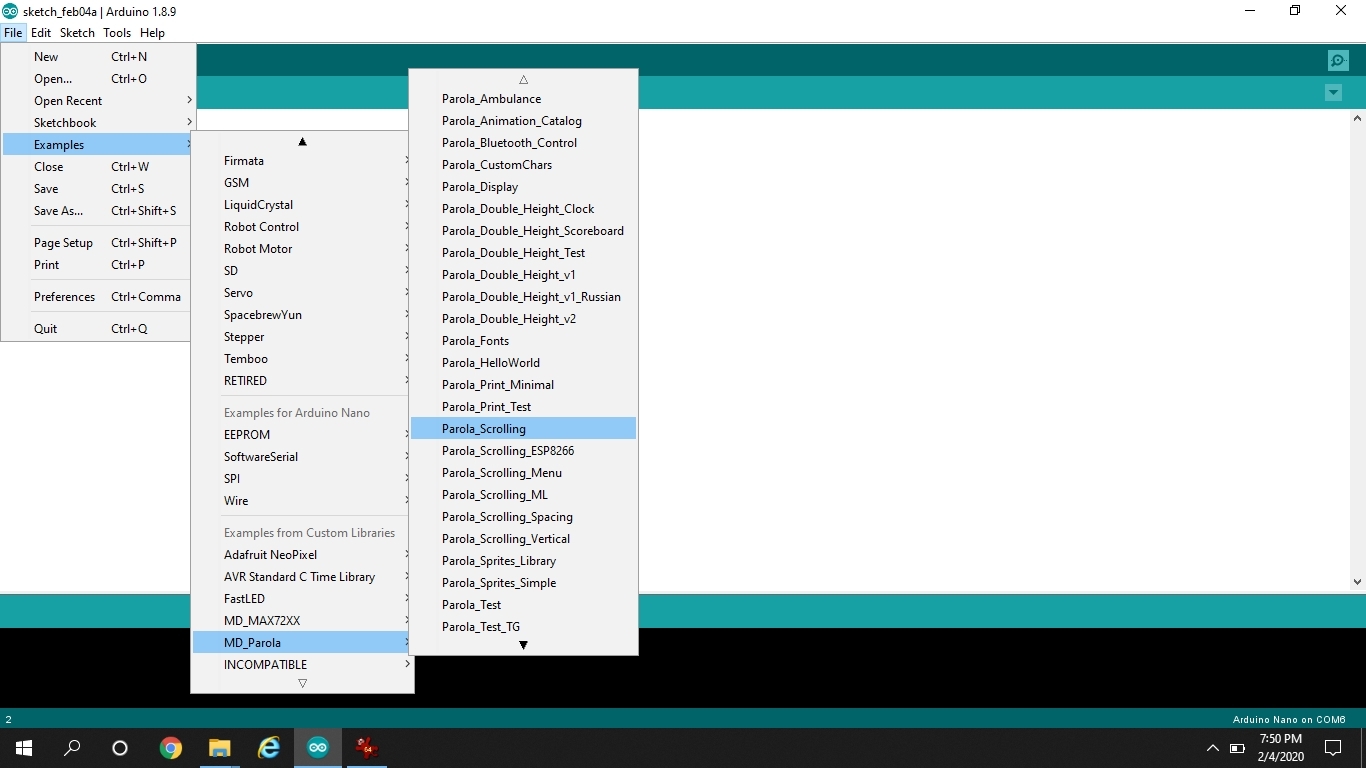Launch Google Chrome from taskbar
This screenshot has height=768, width=1366.
click(171, 747)
